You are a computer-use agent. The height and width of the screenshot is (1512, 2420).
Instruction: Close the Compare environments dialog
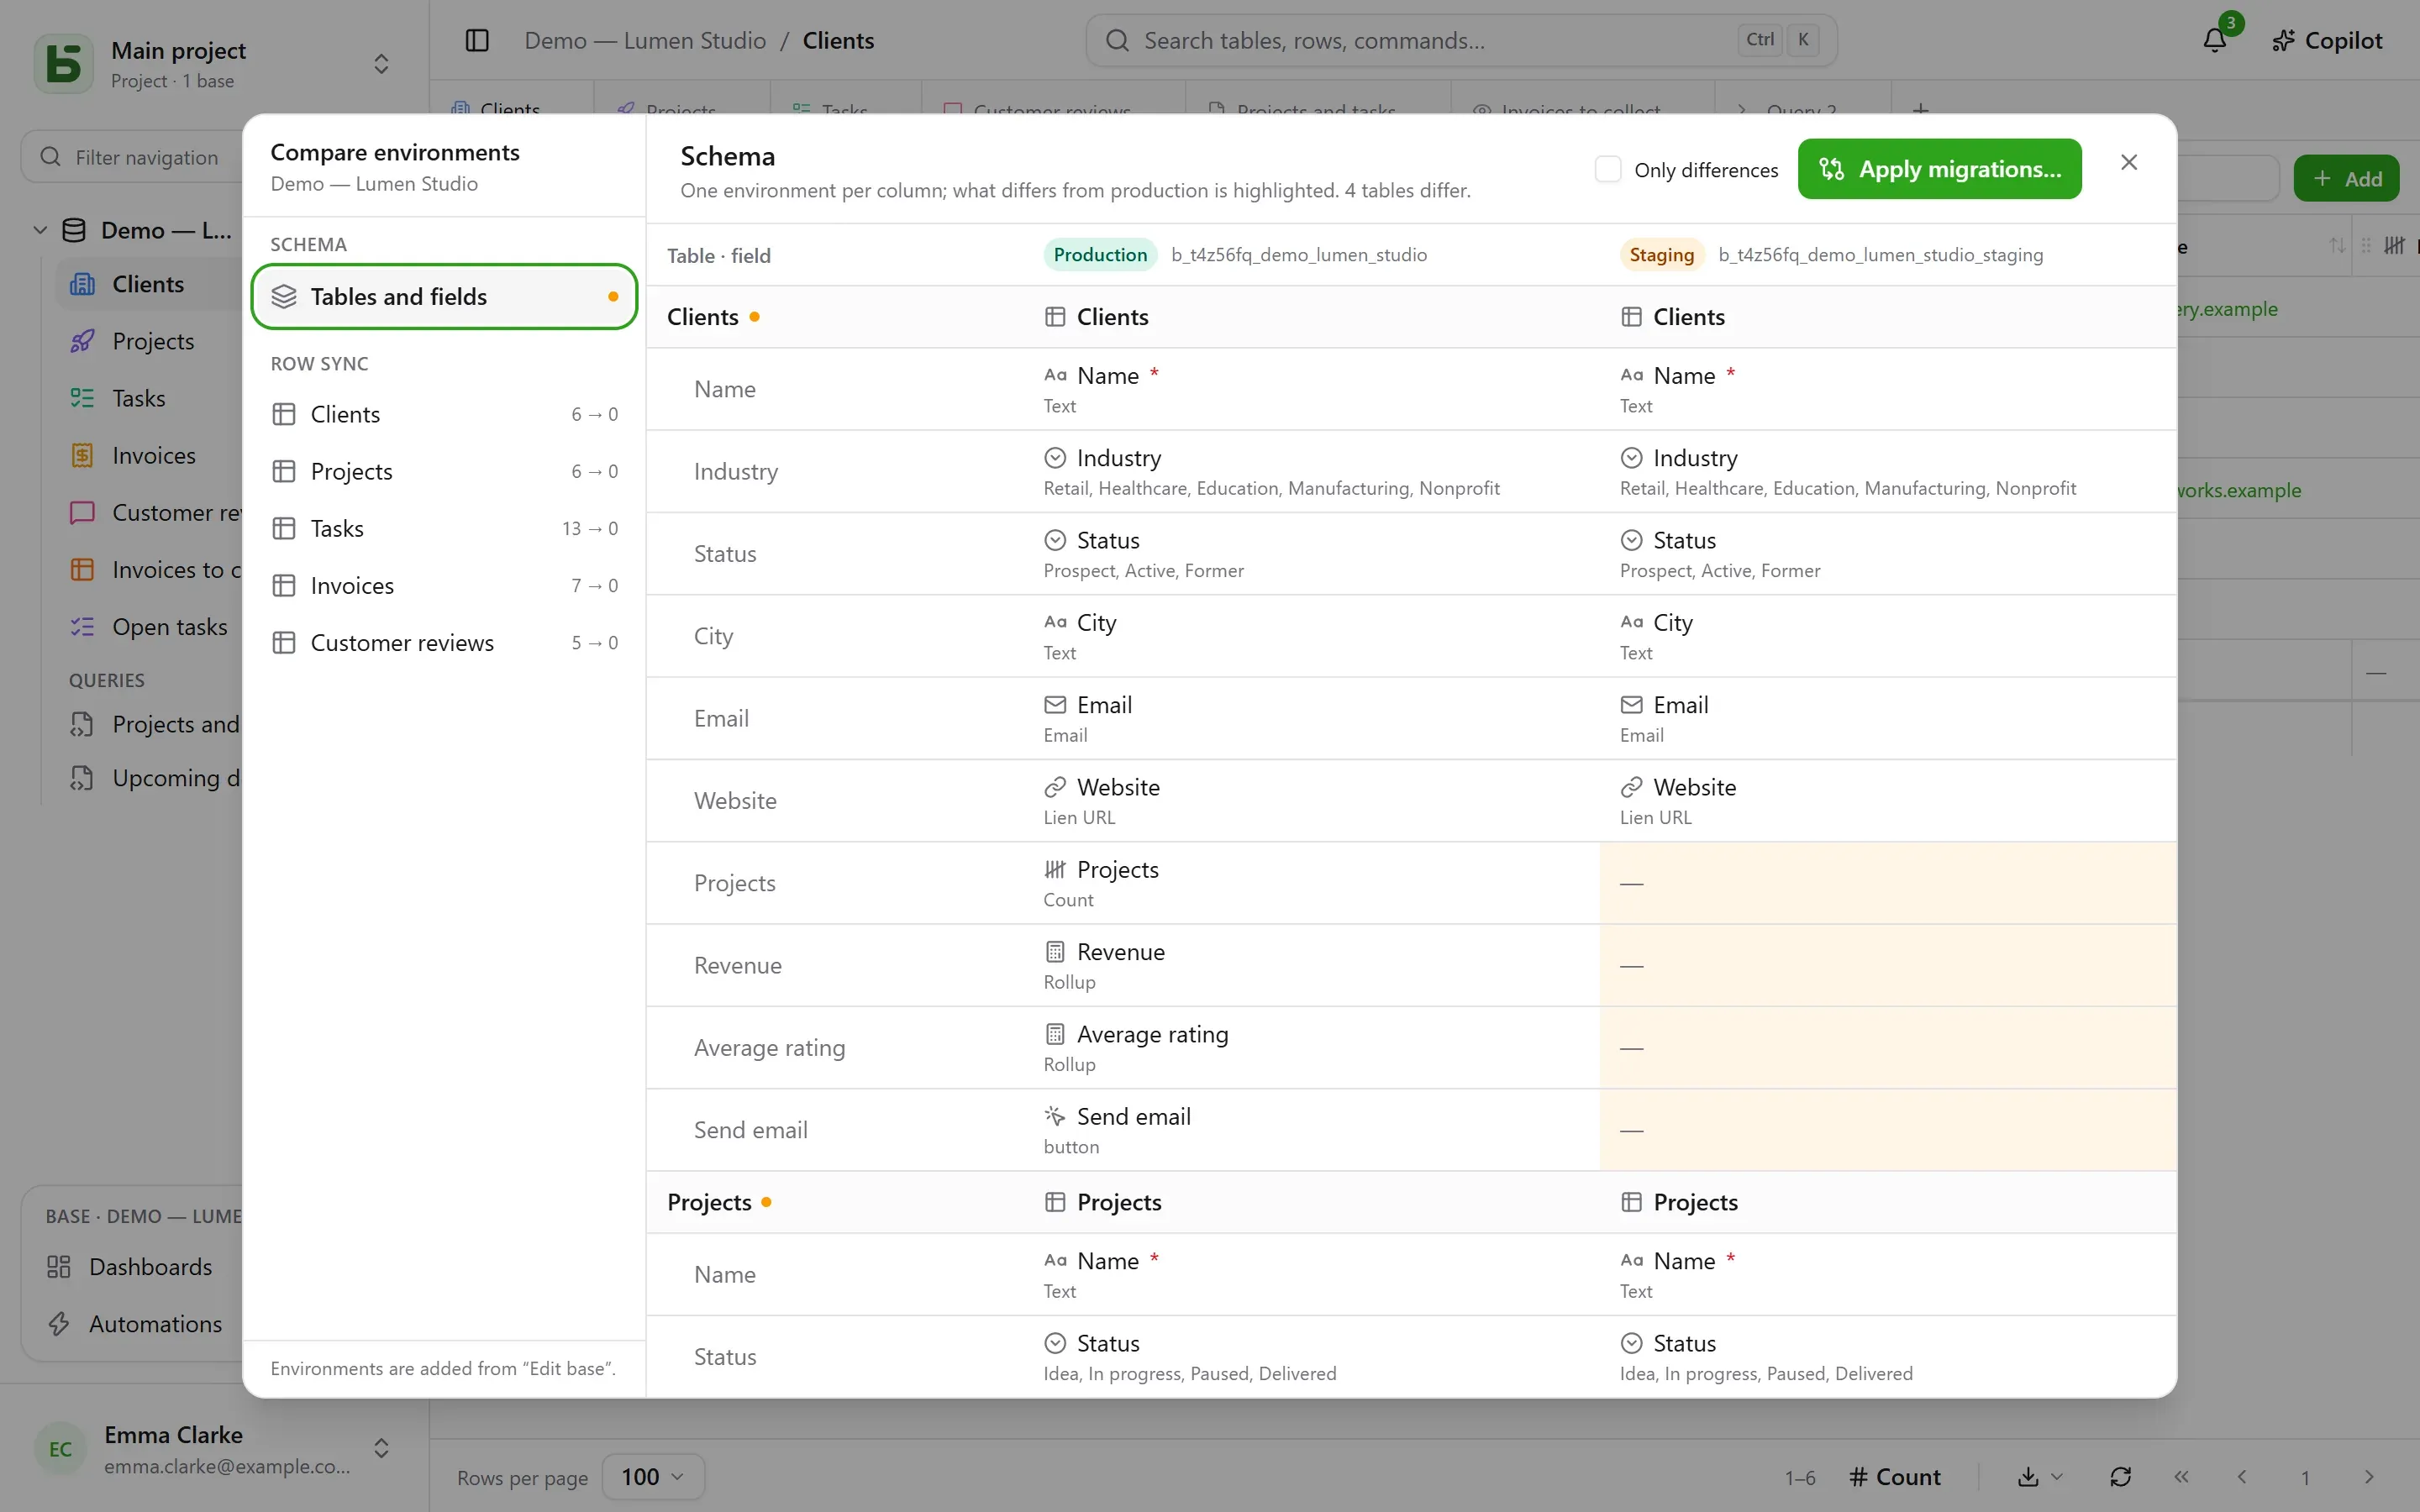[2129, 162]
